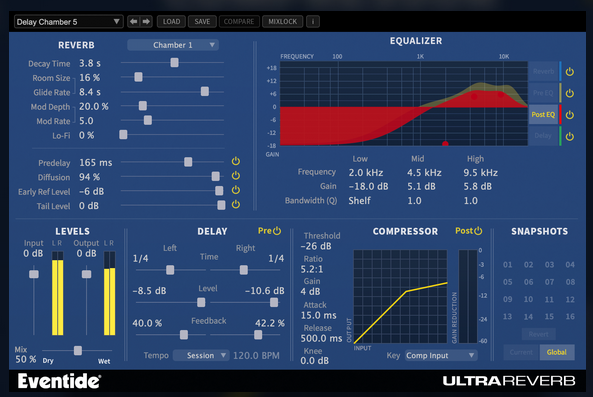Viewport: 593px width, 397px height.
Task: Open the Tempo Session dropdown
Action: pos(201,355)
